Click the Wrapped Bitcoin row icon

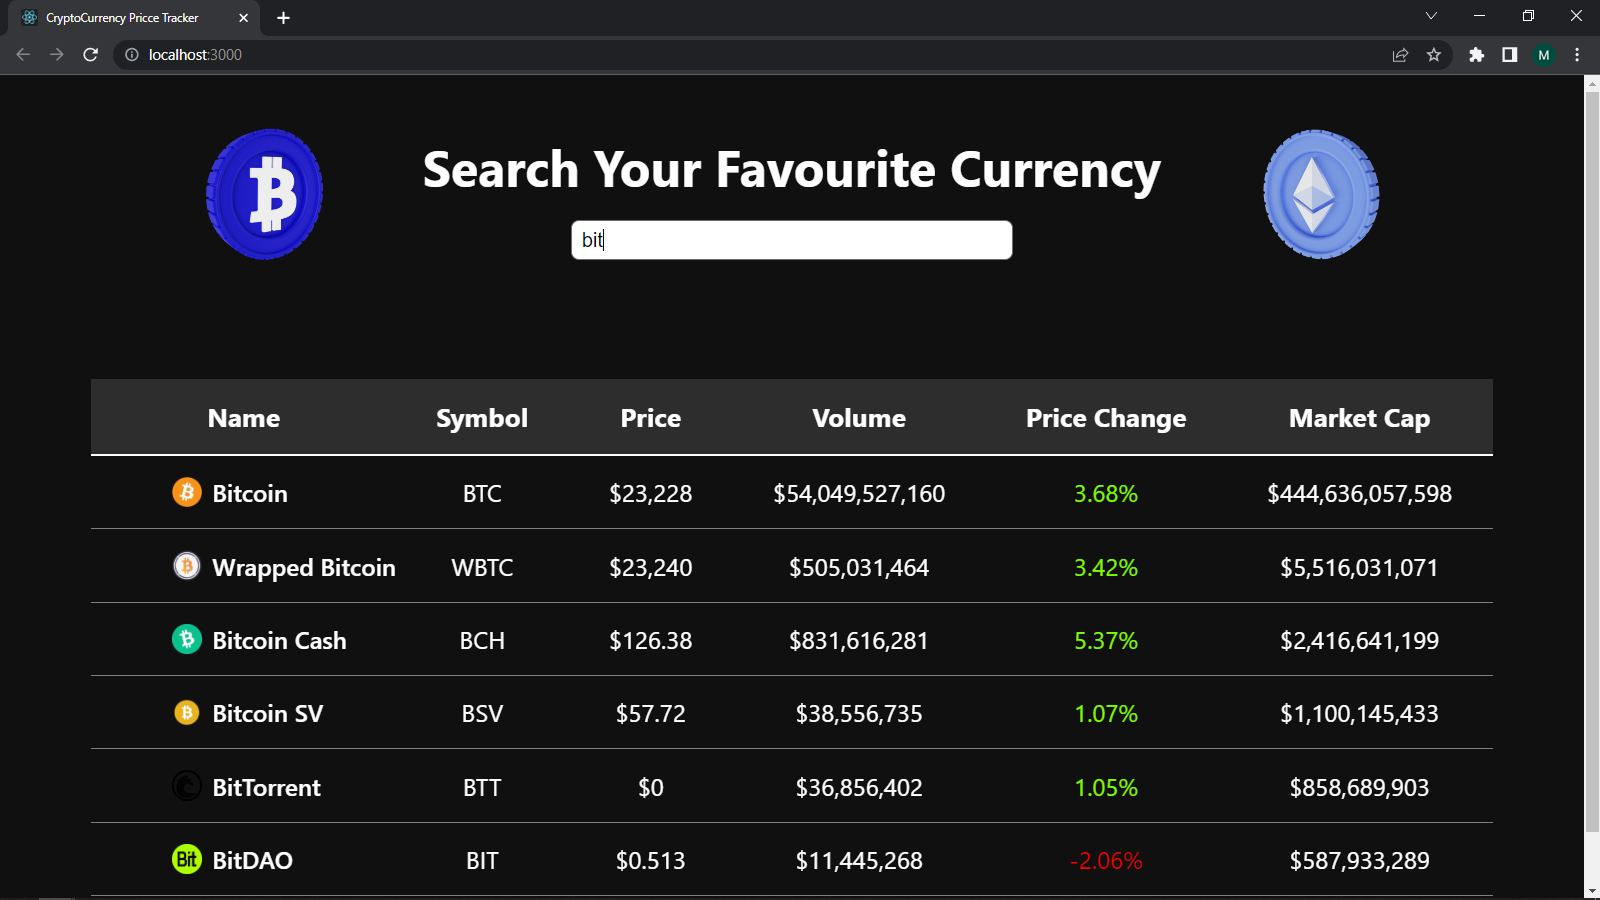coord(187,566)
